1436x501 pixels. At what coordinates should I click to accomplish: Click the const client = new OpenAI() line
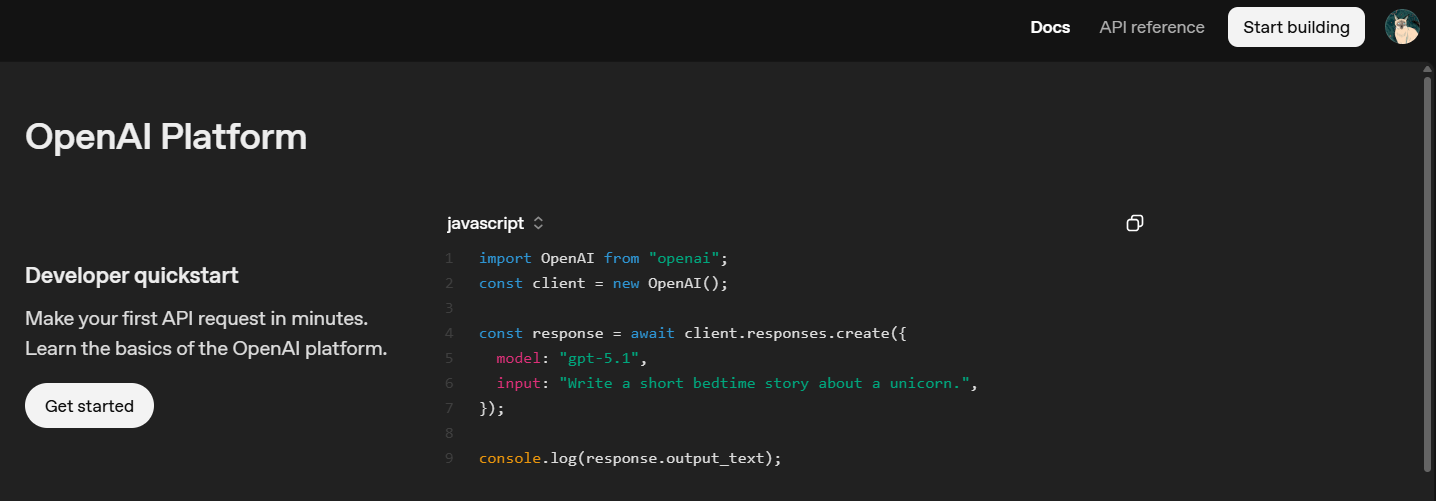click(604, 283)
